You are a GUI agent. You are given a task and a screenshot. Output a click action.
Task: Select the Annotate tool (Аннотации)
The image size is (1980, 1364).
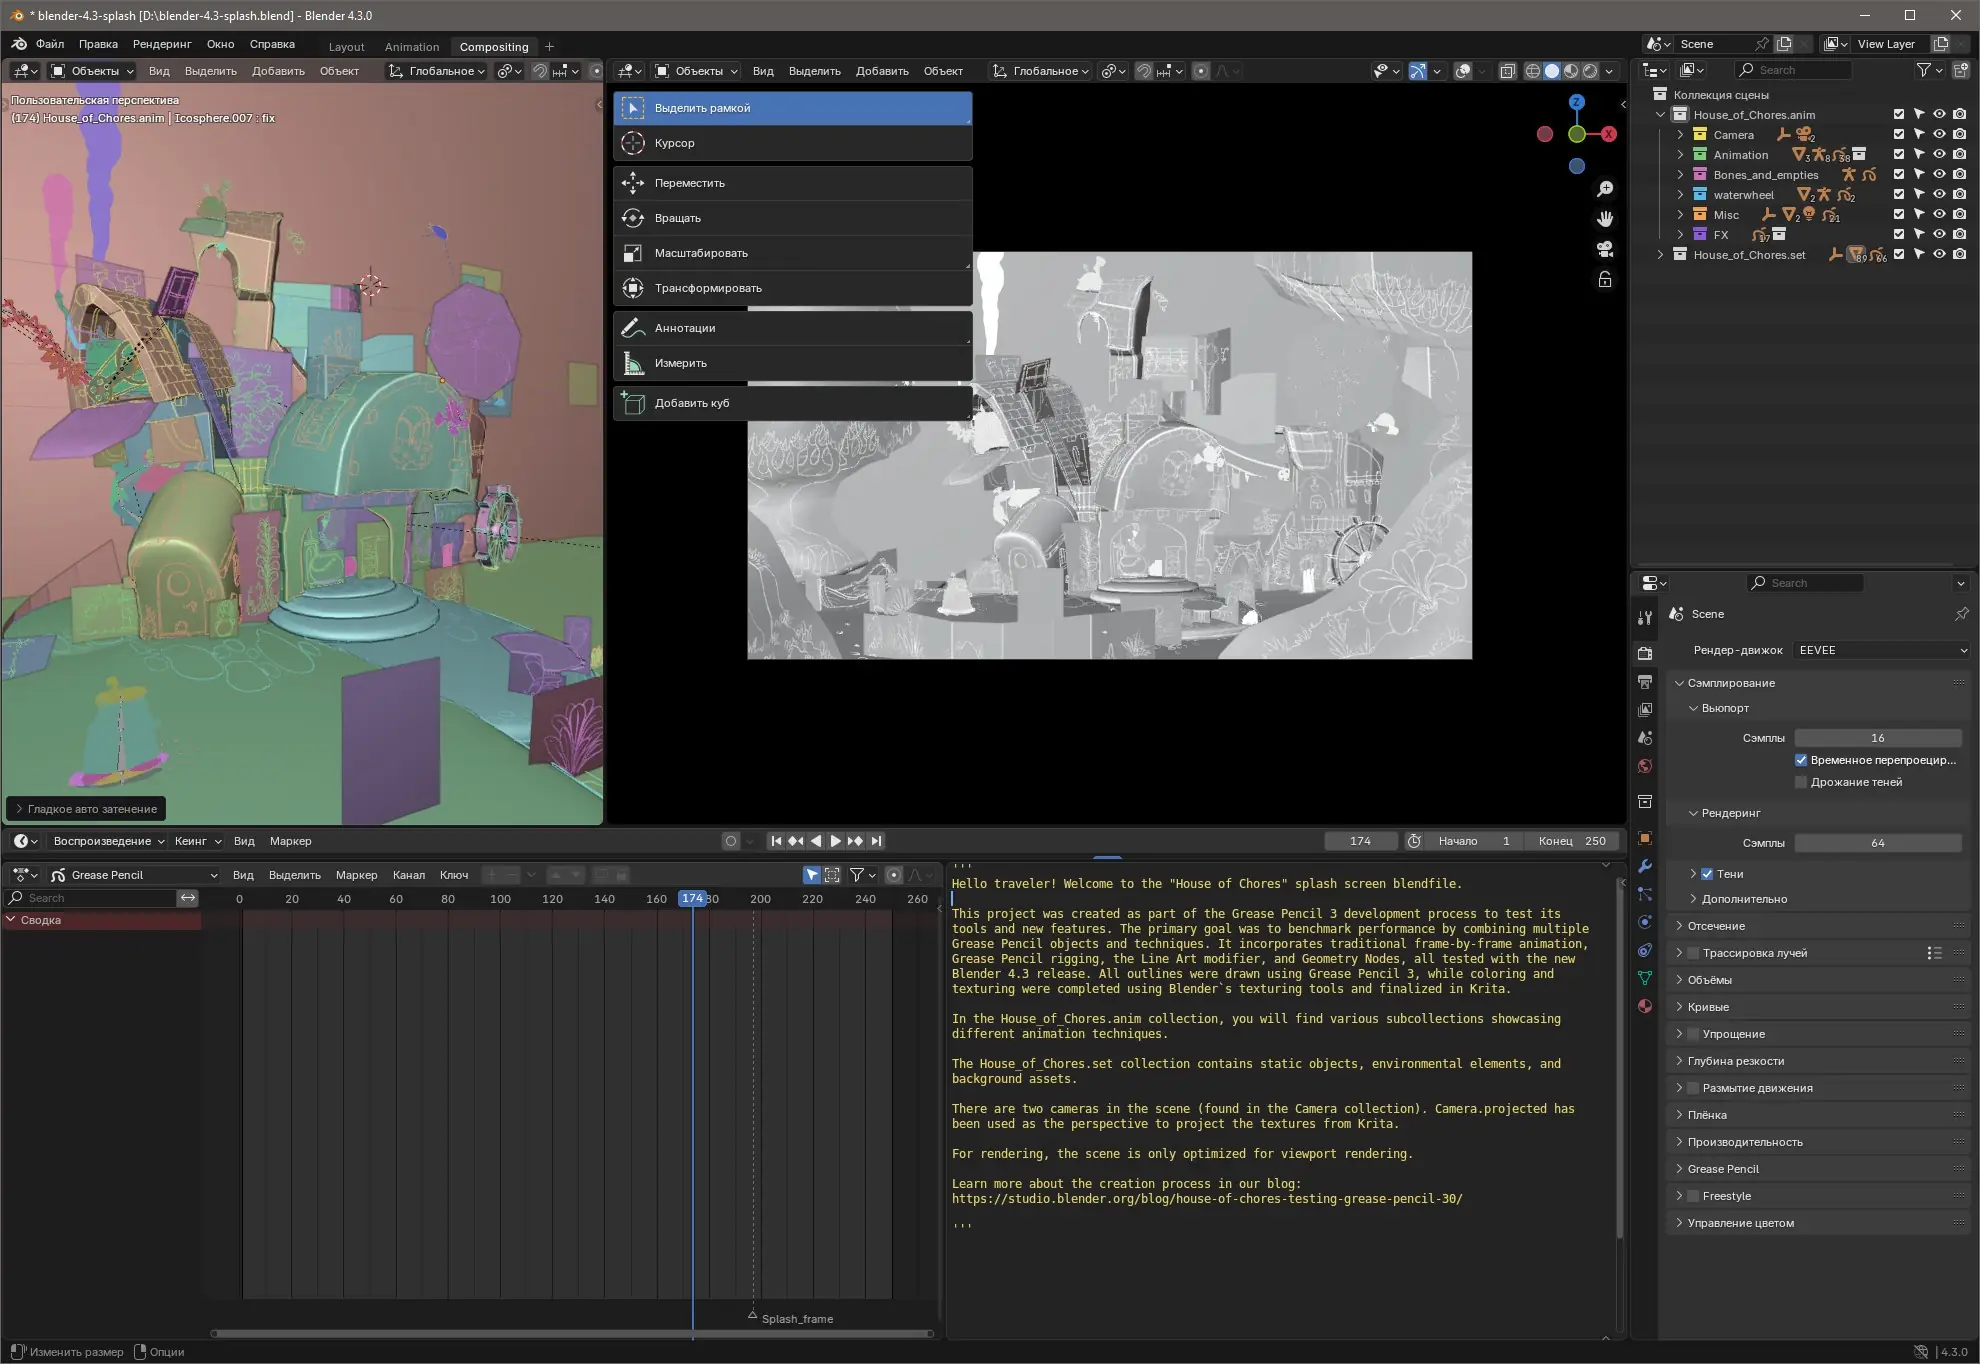tap(684, 328)
